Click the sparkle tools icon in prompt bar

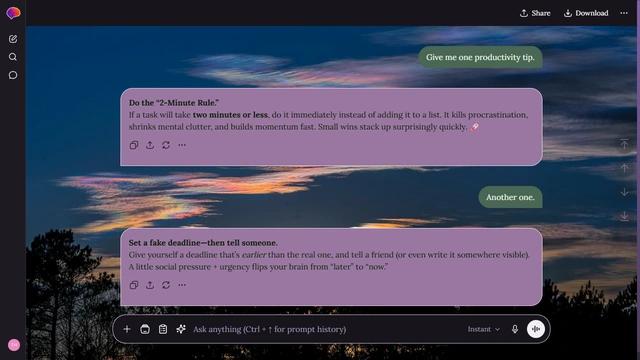click(181, 329)
